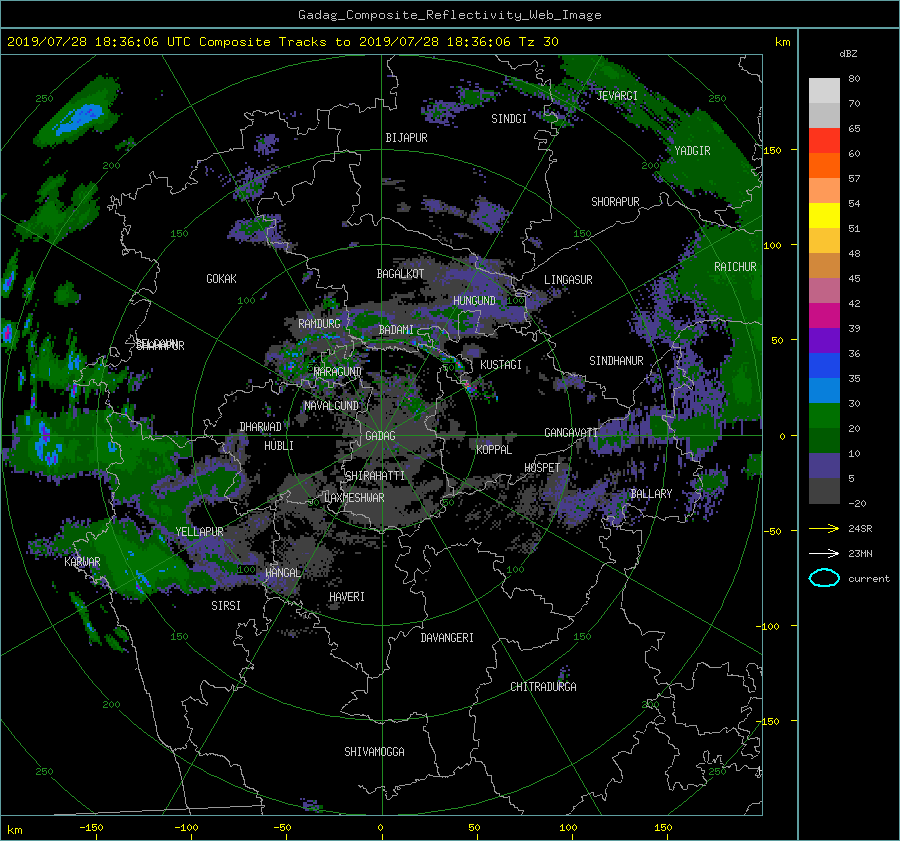Click the HAVERI city label

tap(347, 597)
